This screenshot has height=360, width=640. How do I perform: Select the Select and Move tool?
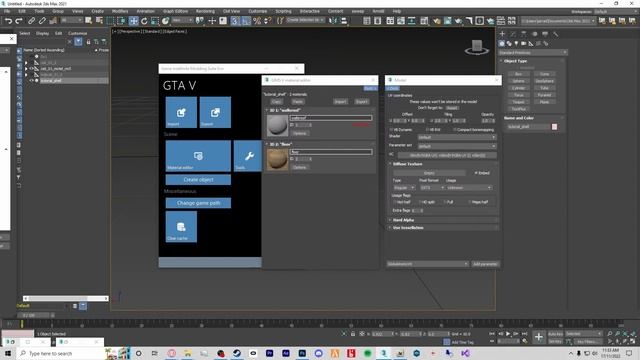pos(133,21)
